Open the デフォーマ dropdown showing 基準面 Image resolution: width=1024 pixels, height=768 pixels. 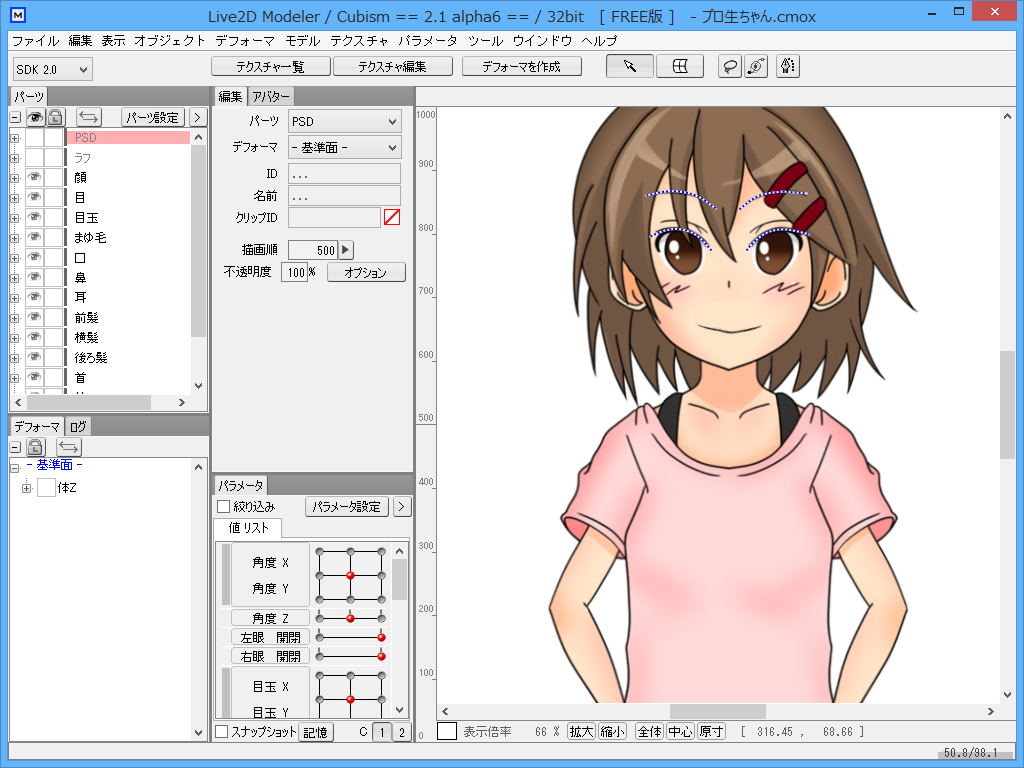point(344,147)
